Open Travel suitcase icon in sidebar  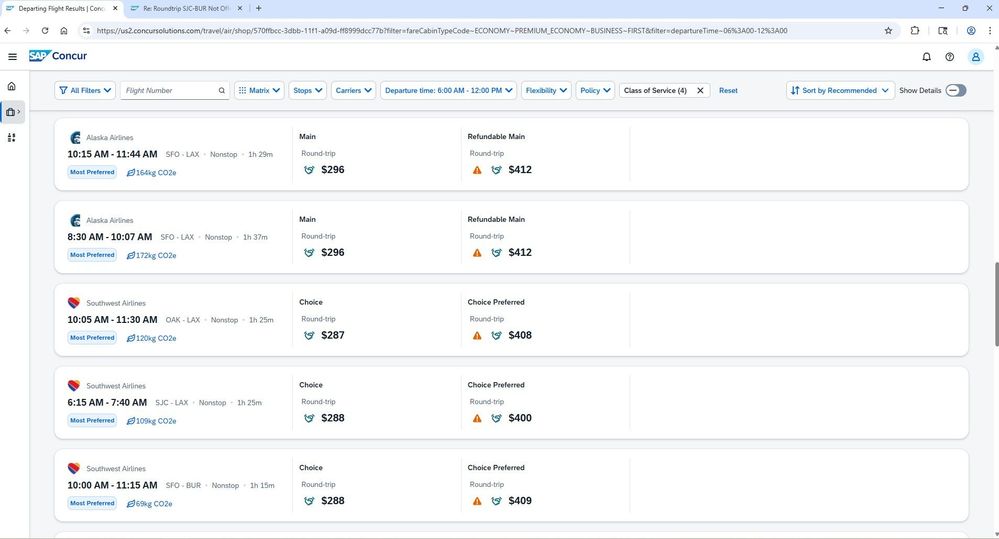[11, 112]
